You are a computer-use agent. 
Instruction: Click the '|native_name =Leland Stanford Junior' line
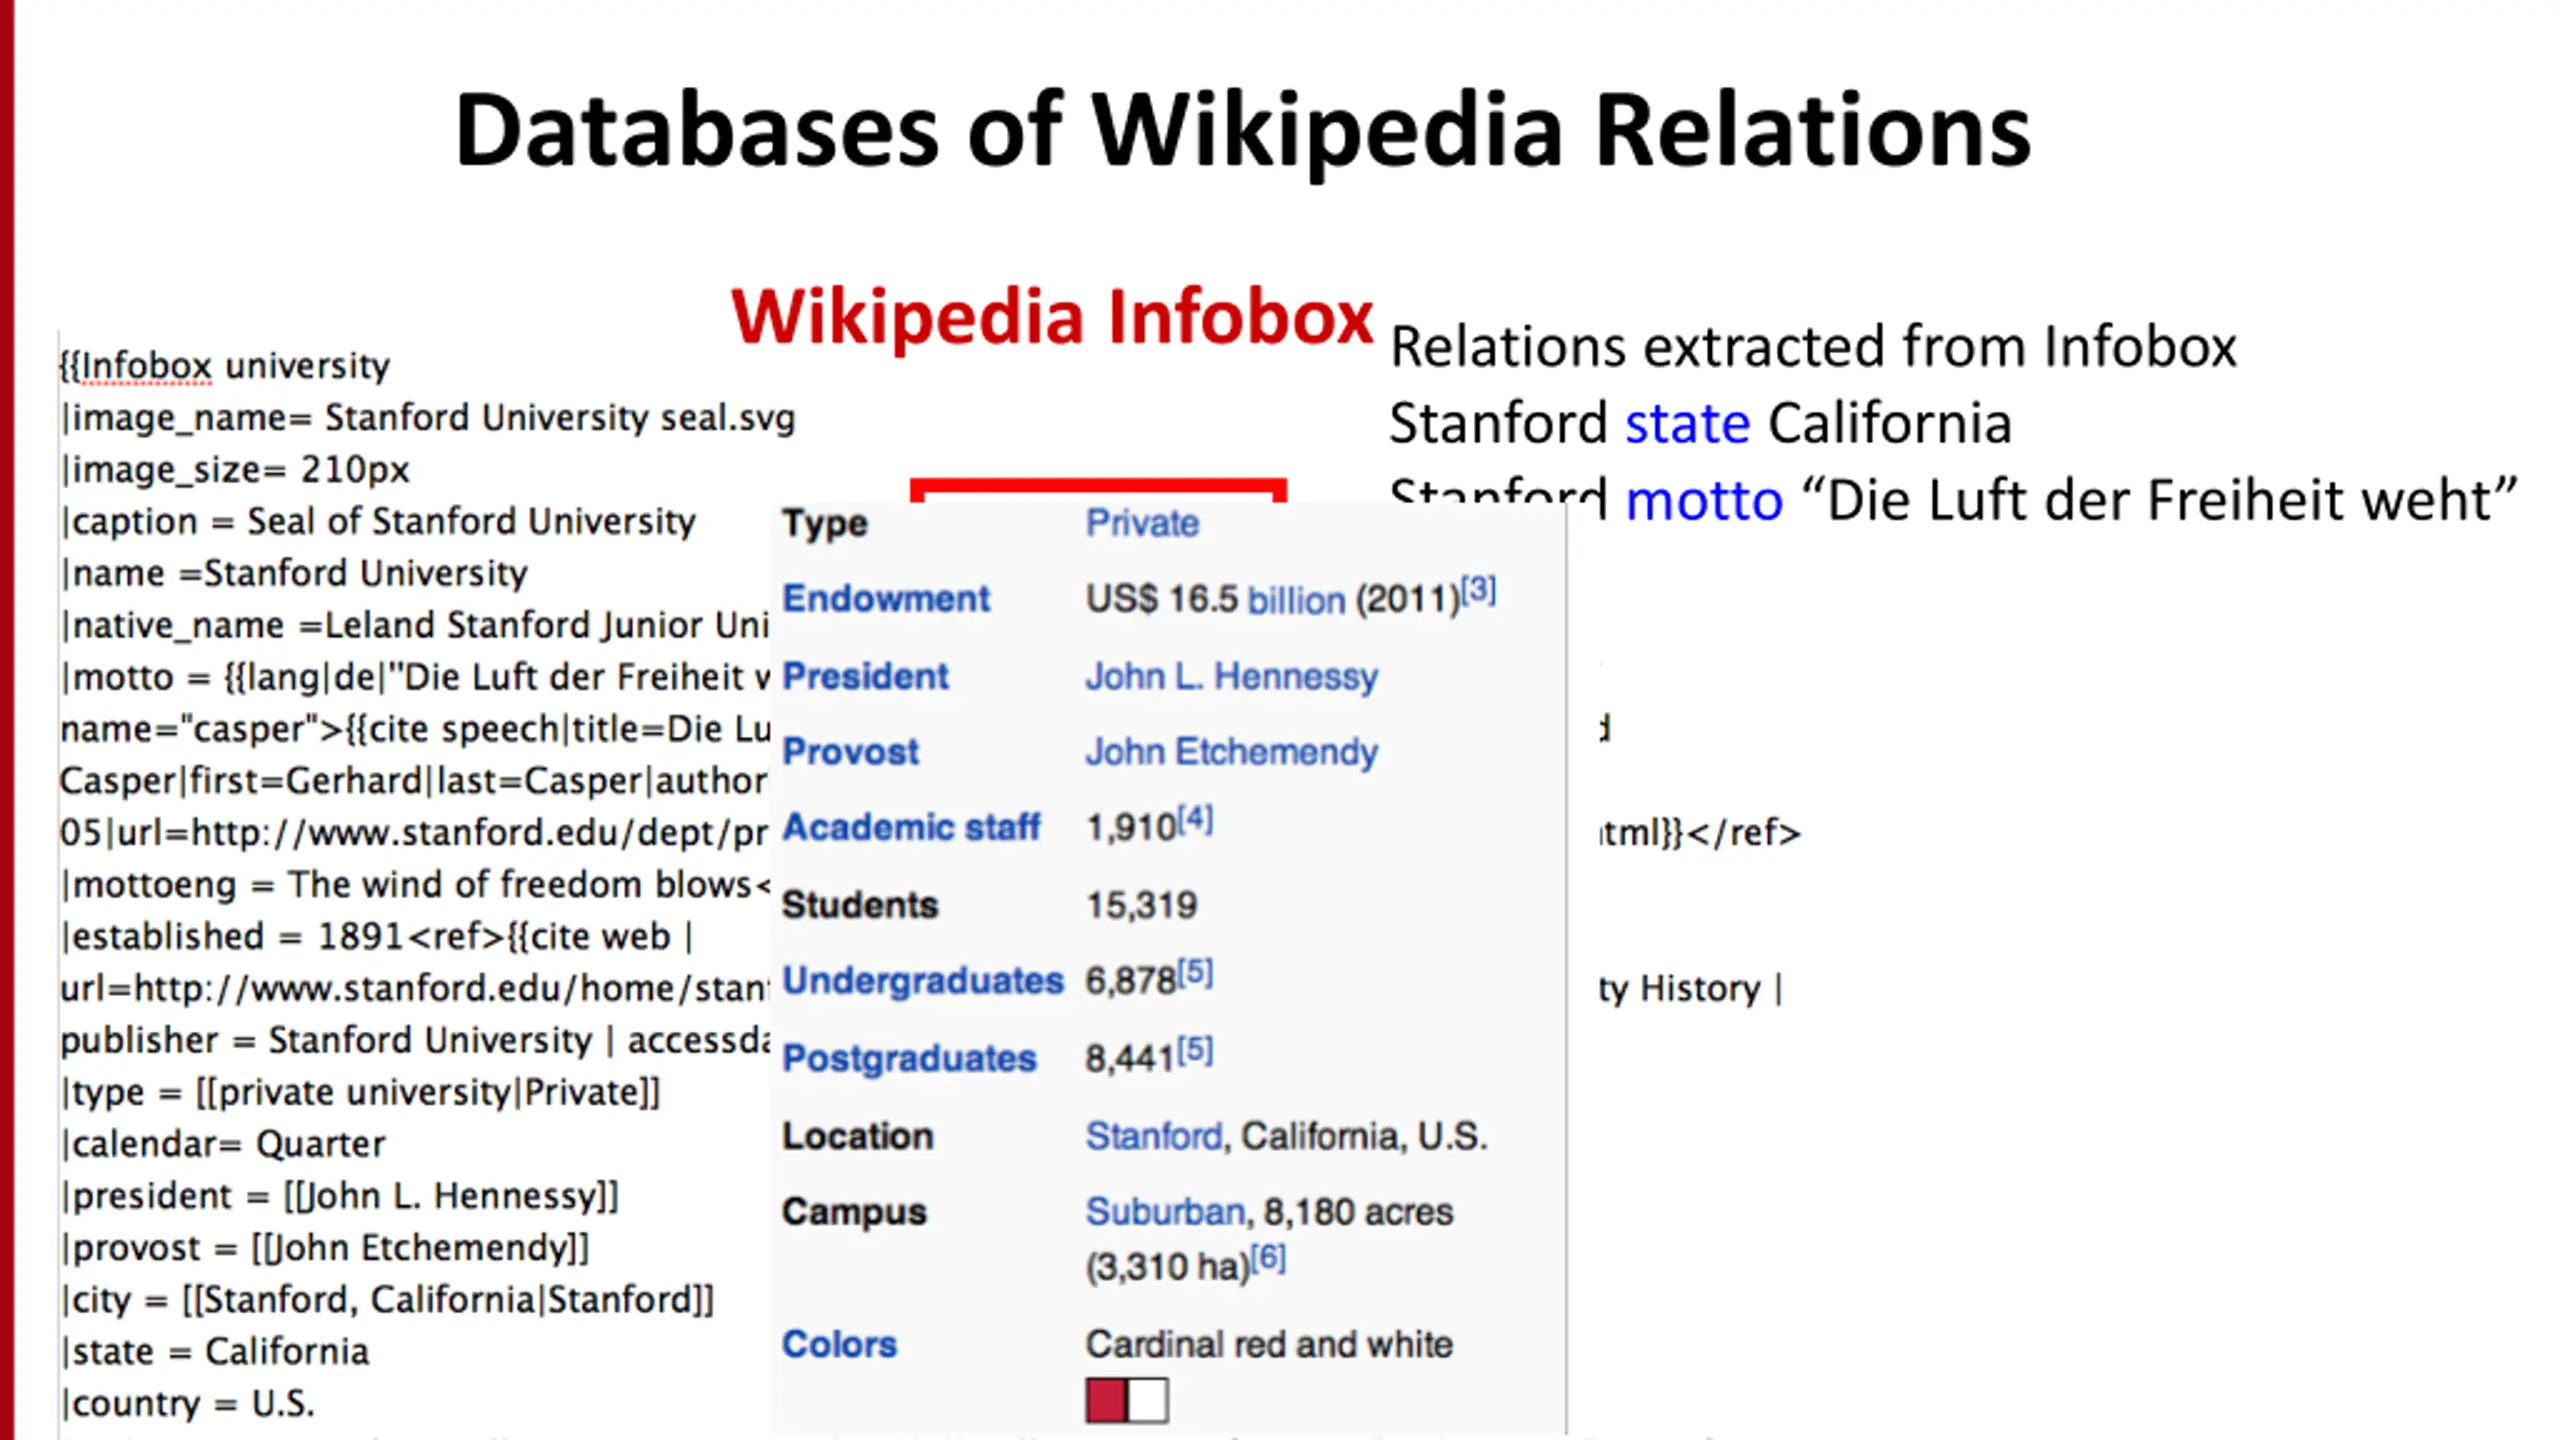(x=414, y=626)
